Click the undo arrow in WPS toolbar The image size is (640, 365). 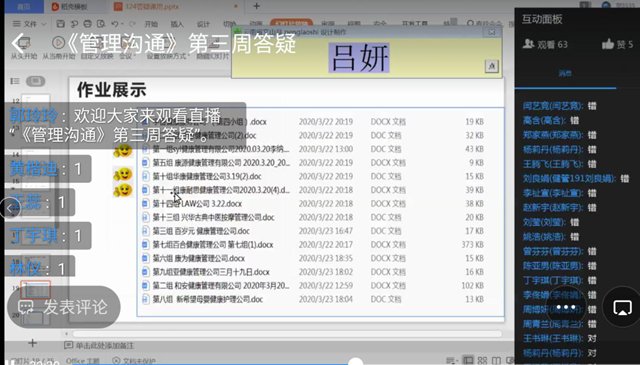[115, 24]
